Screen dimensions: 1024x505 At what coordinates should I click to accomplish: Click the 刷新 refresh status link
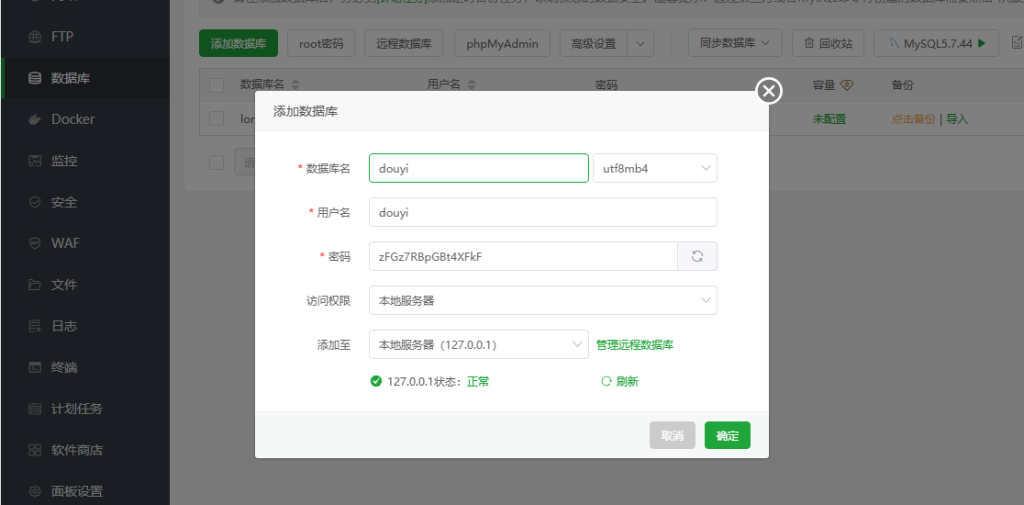[619, 381]
